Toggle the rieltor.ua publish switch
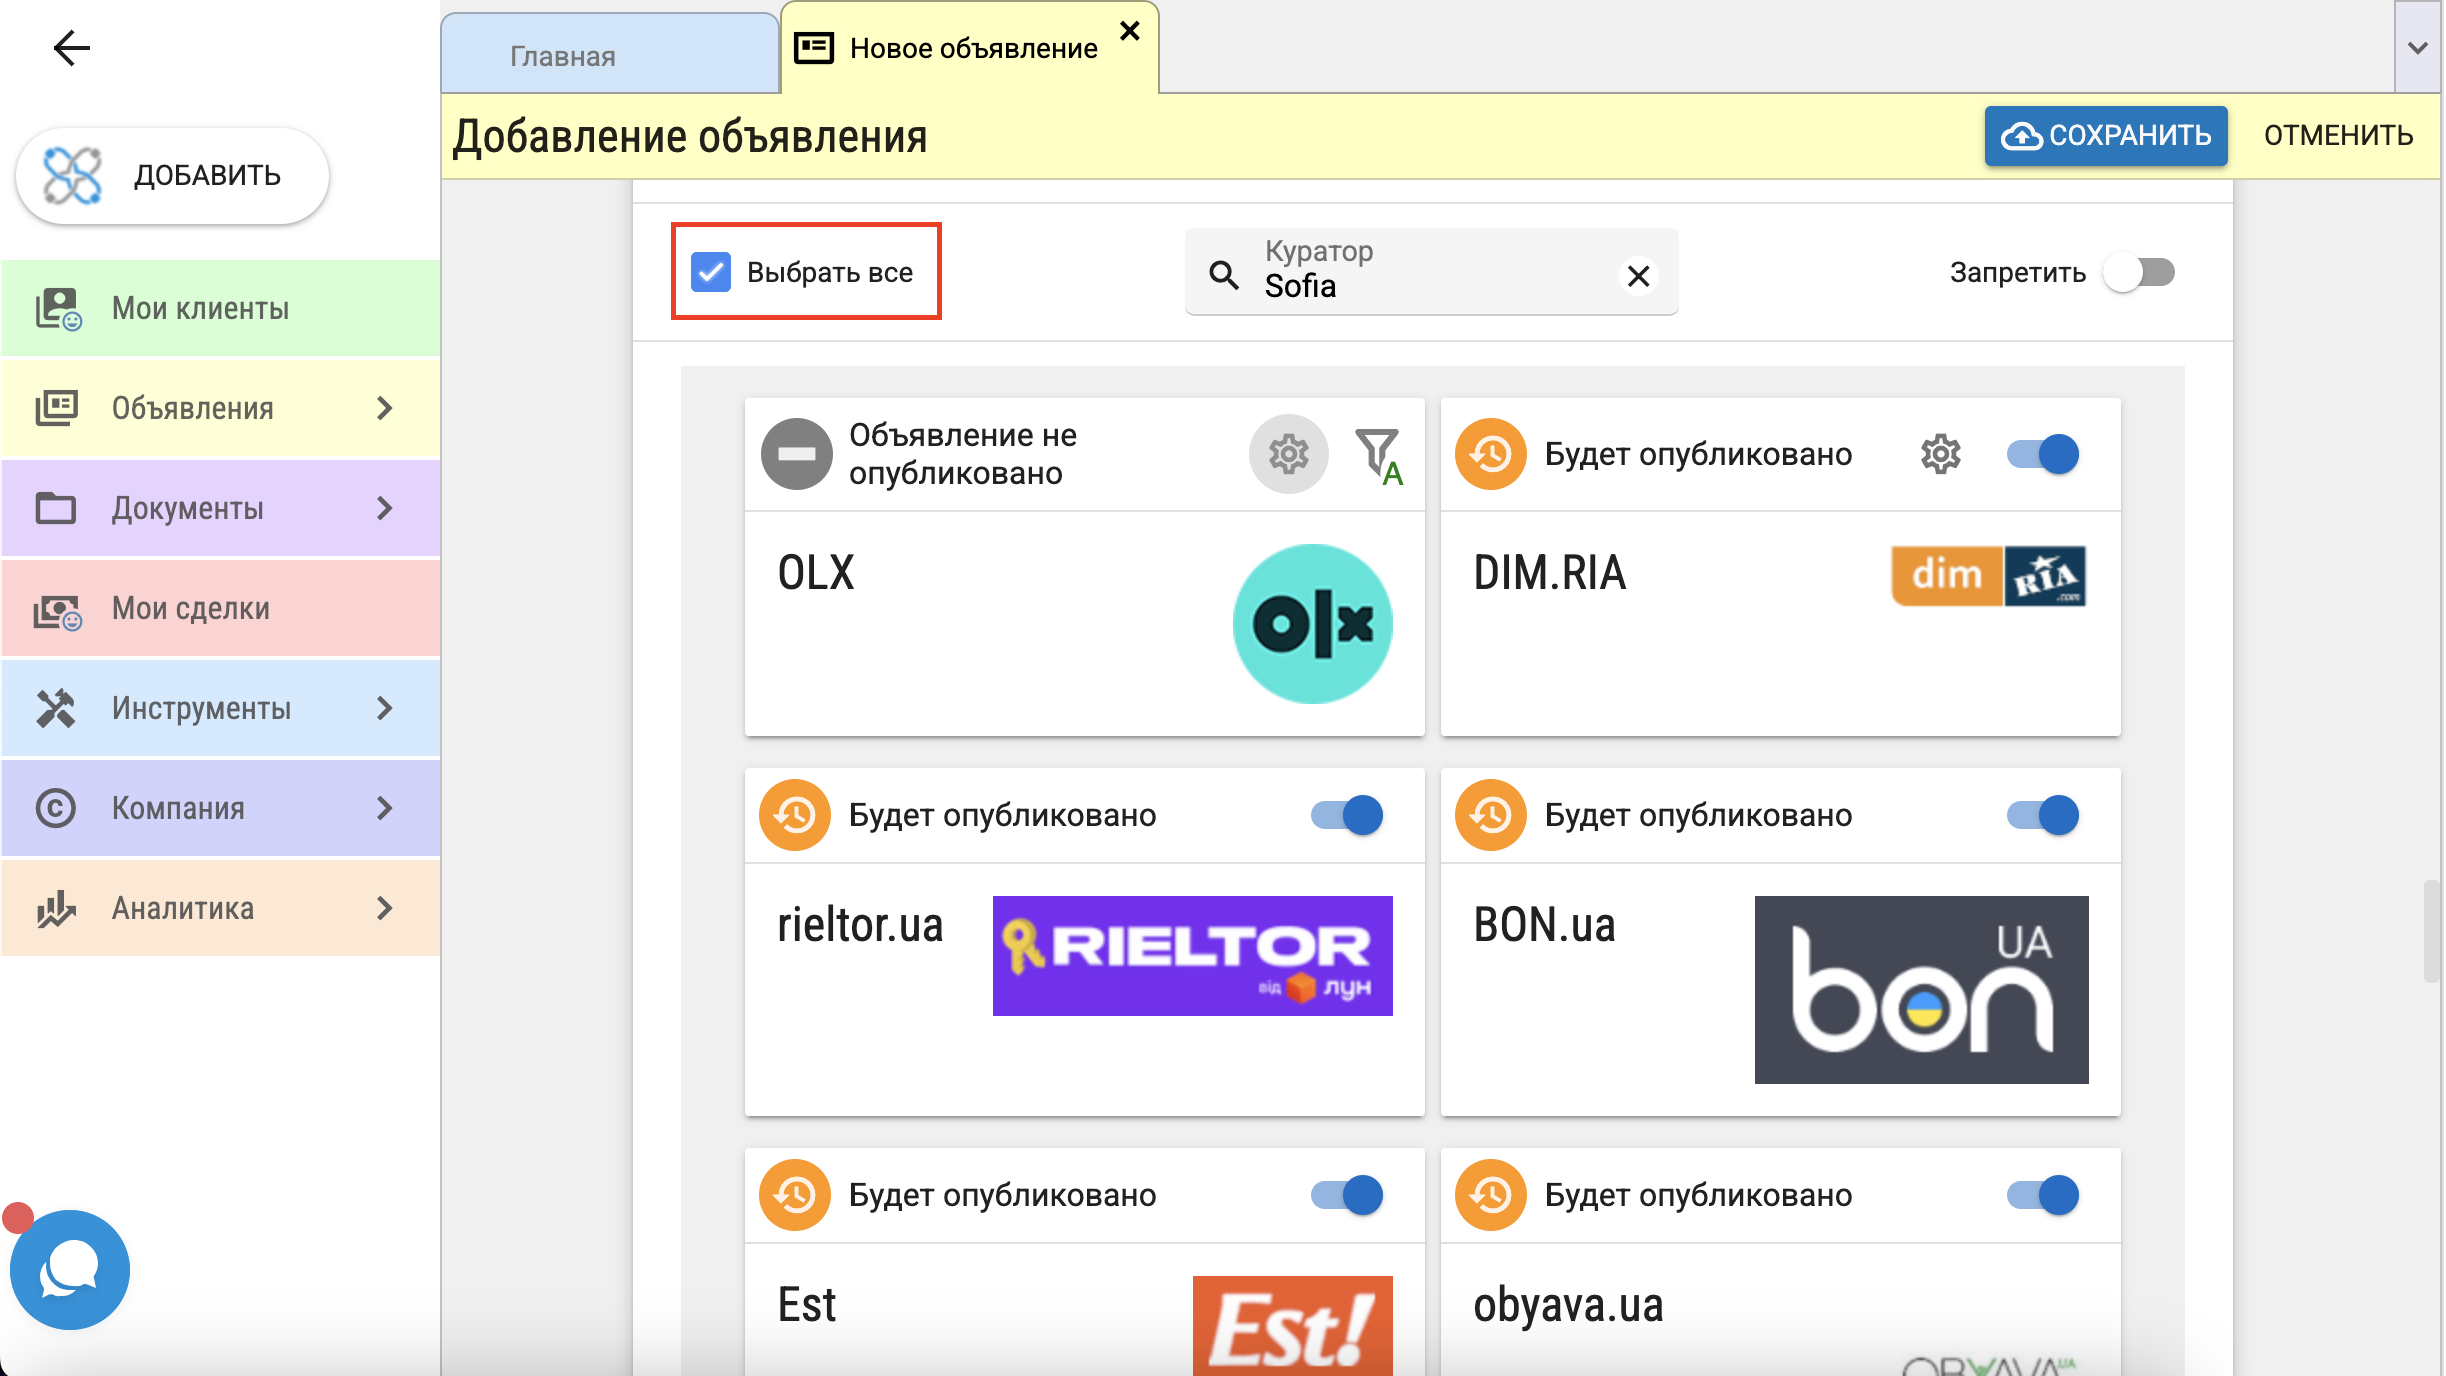 click(x=1347, y=815)
